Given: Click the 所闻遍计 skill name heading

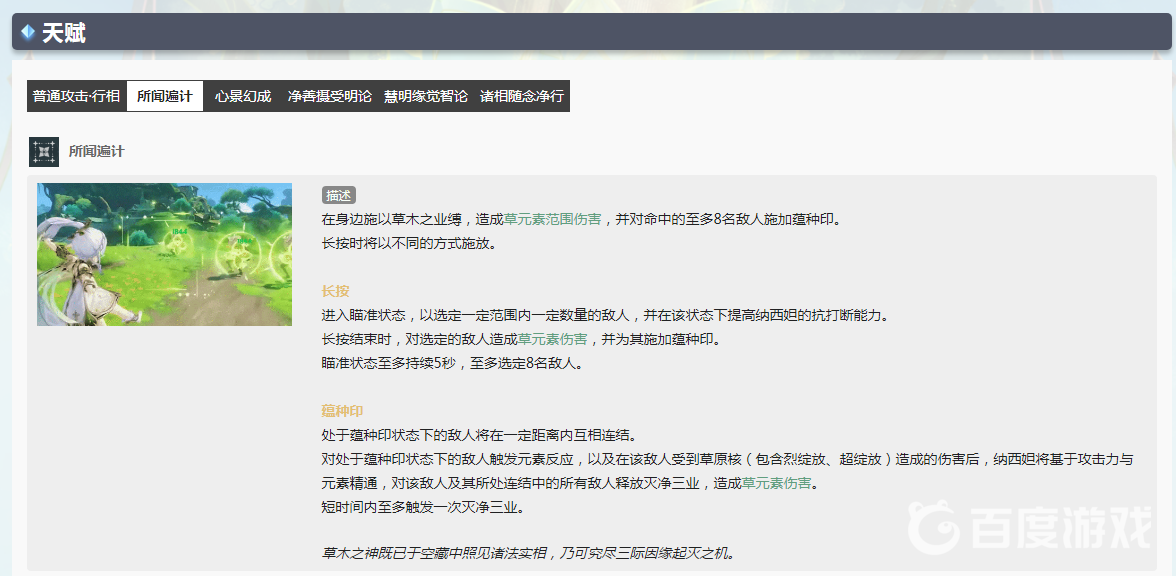Looking at the screenshot, I should tap(97, 152).
